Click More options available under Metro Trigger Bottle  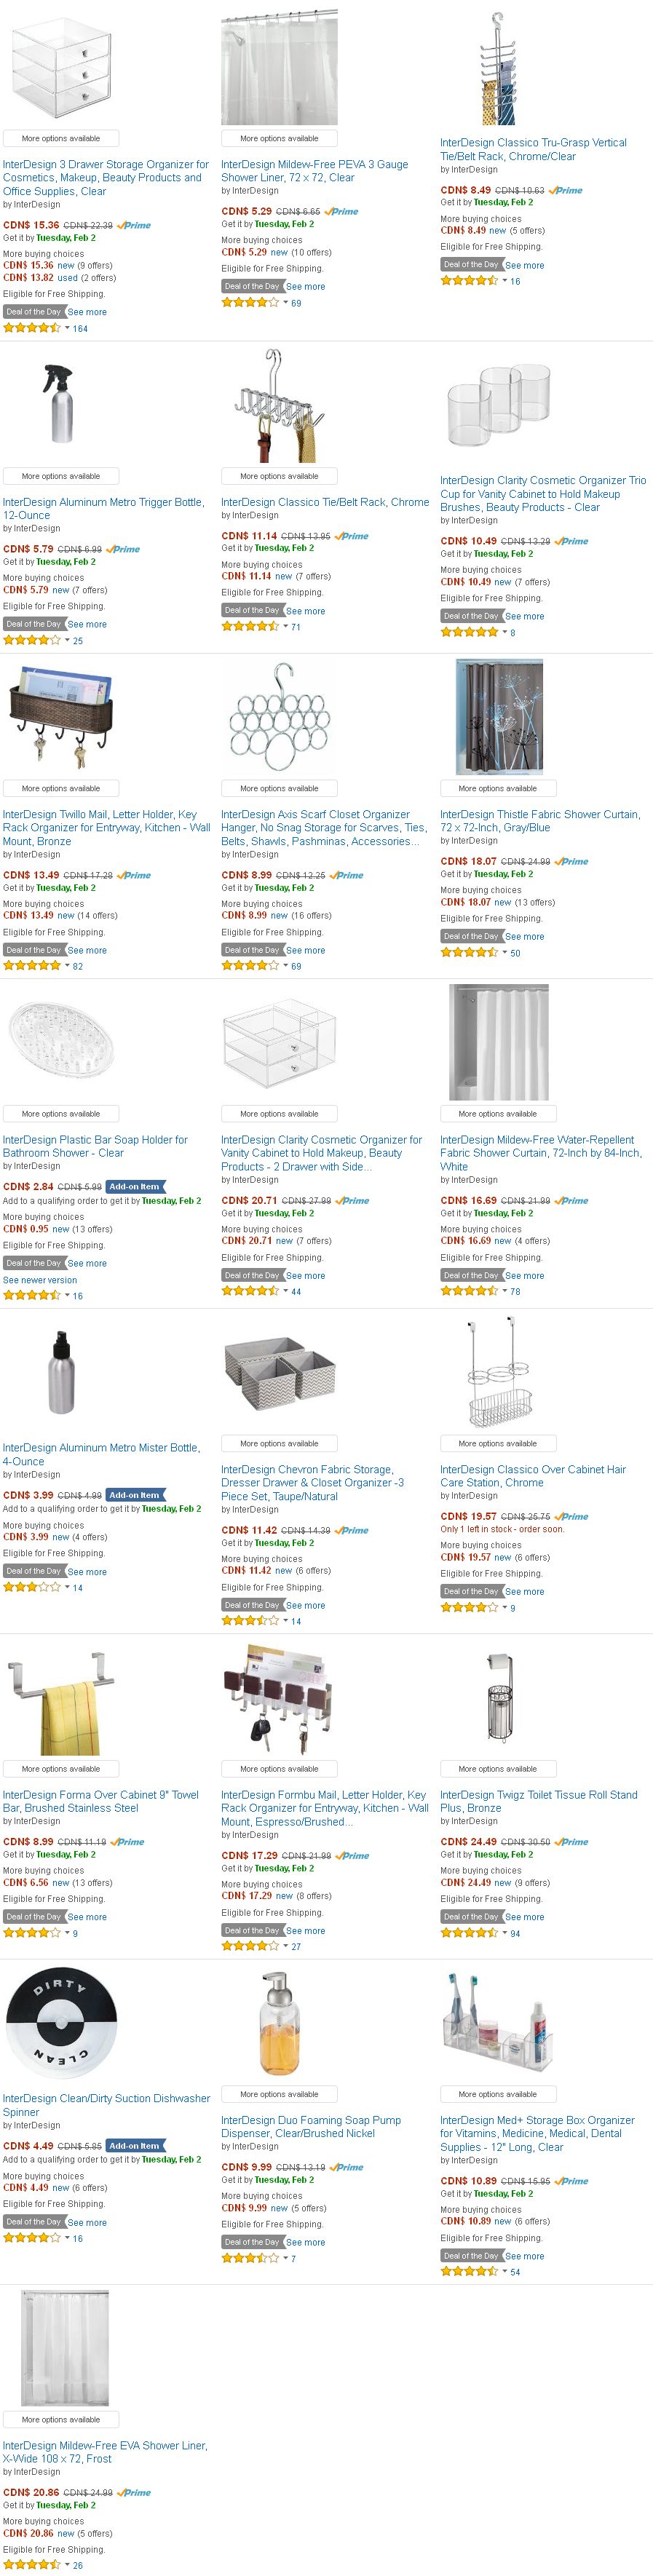(61, 476)
